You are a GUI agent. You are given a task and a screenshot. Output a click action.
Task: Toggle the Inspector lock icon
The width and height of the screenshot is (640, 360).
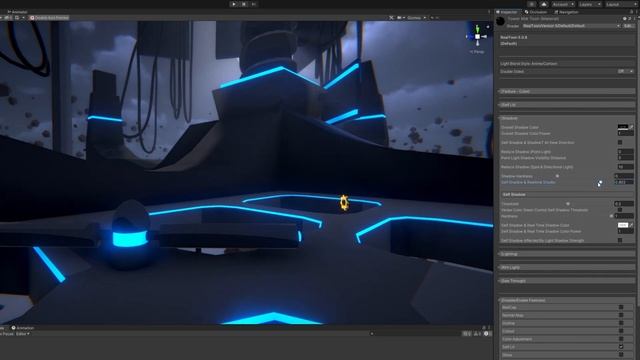coord(631,12)
